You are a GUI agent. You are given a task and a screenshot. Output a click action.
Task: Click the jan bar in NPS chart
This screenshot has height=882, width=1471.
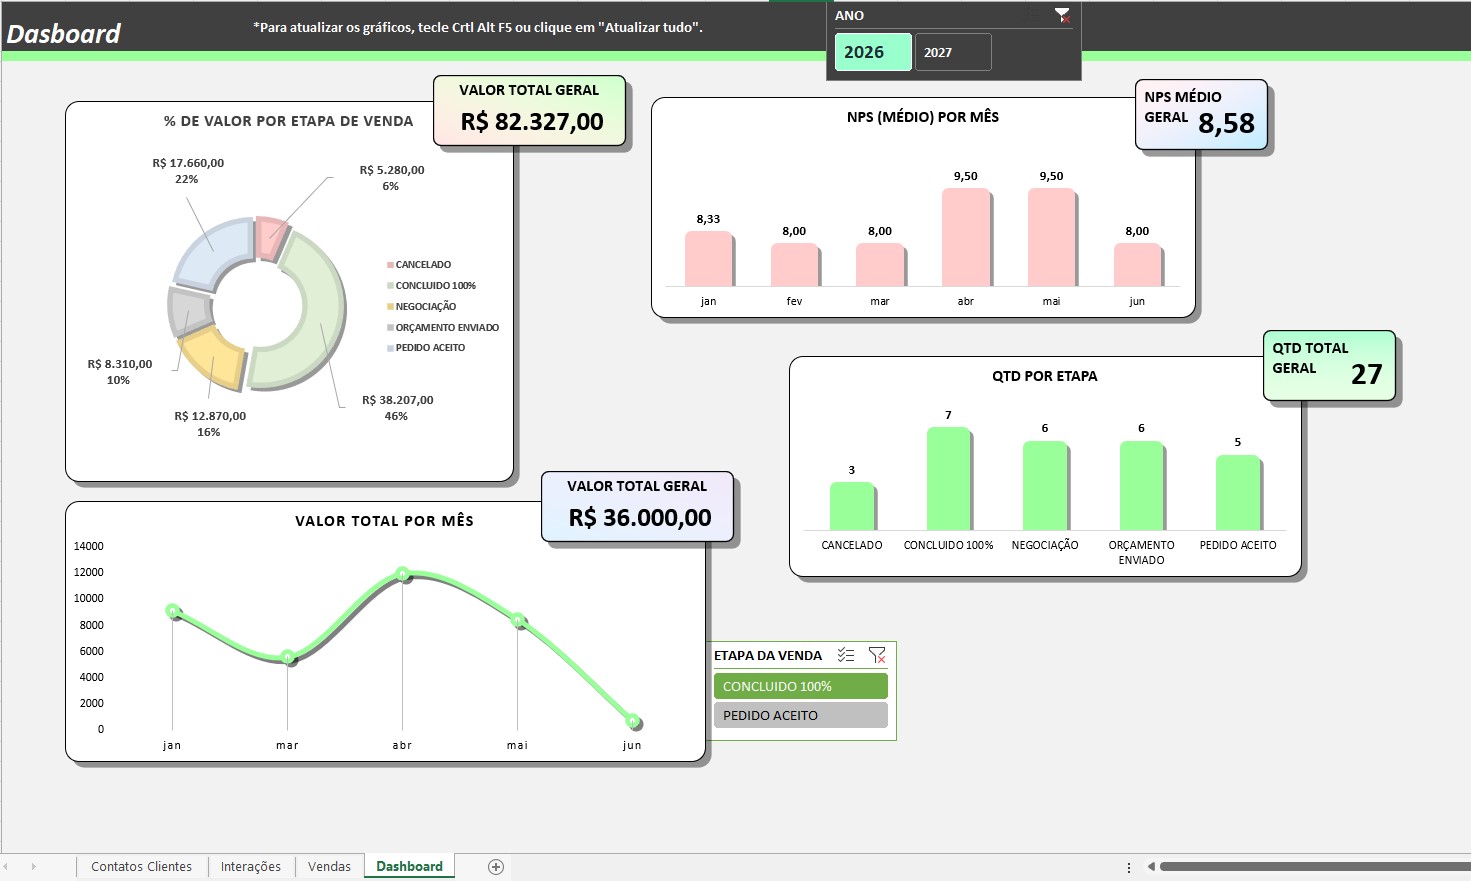[709, 259]
